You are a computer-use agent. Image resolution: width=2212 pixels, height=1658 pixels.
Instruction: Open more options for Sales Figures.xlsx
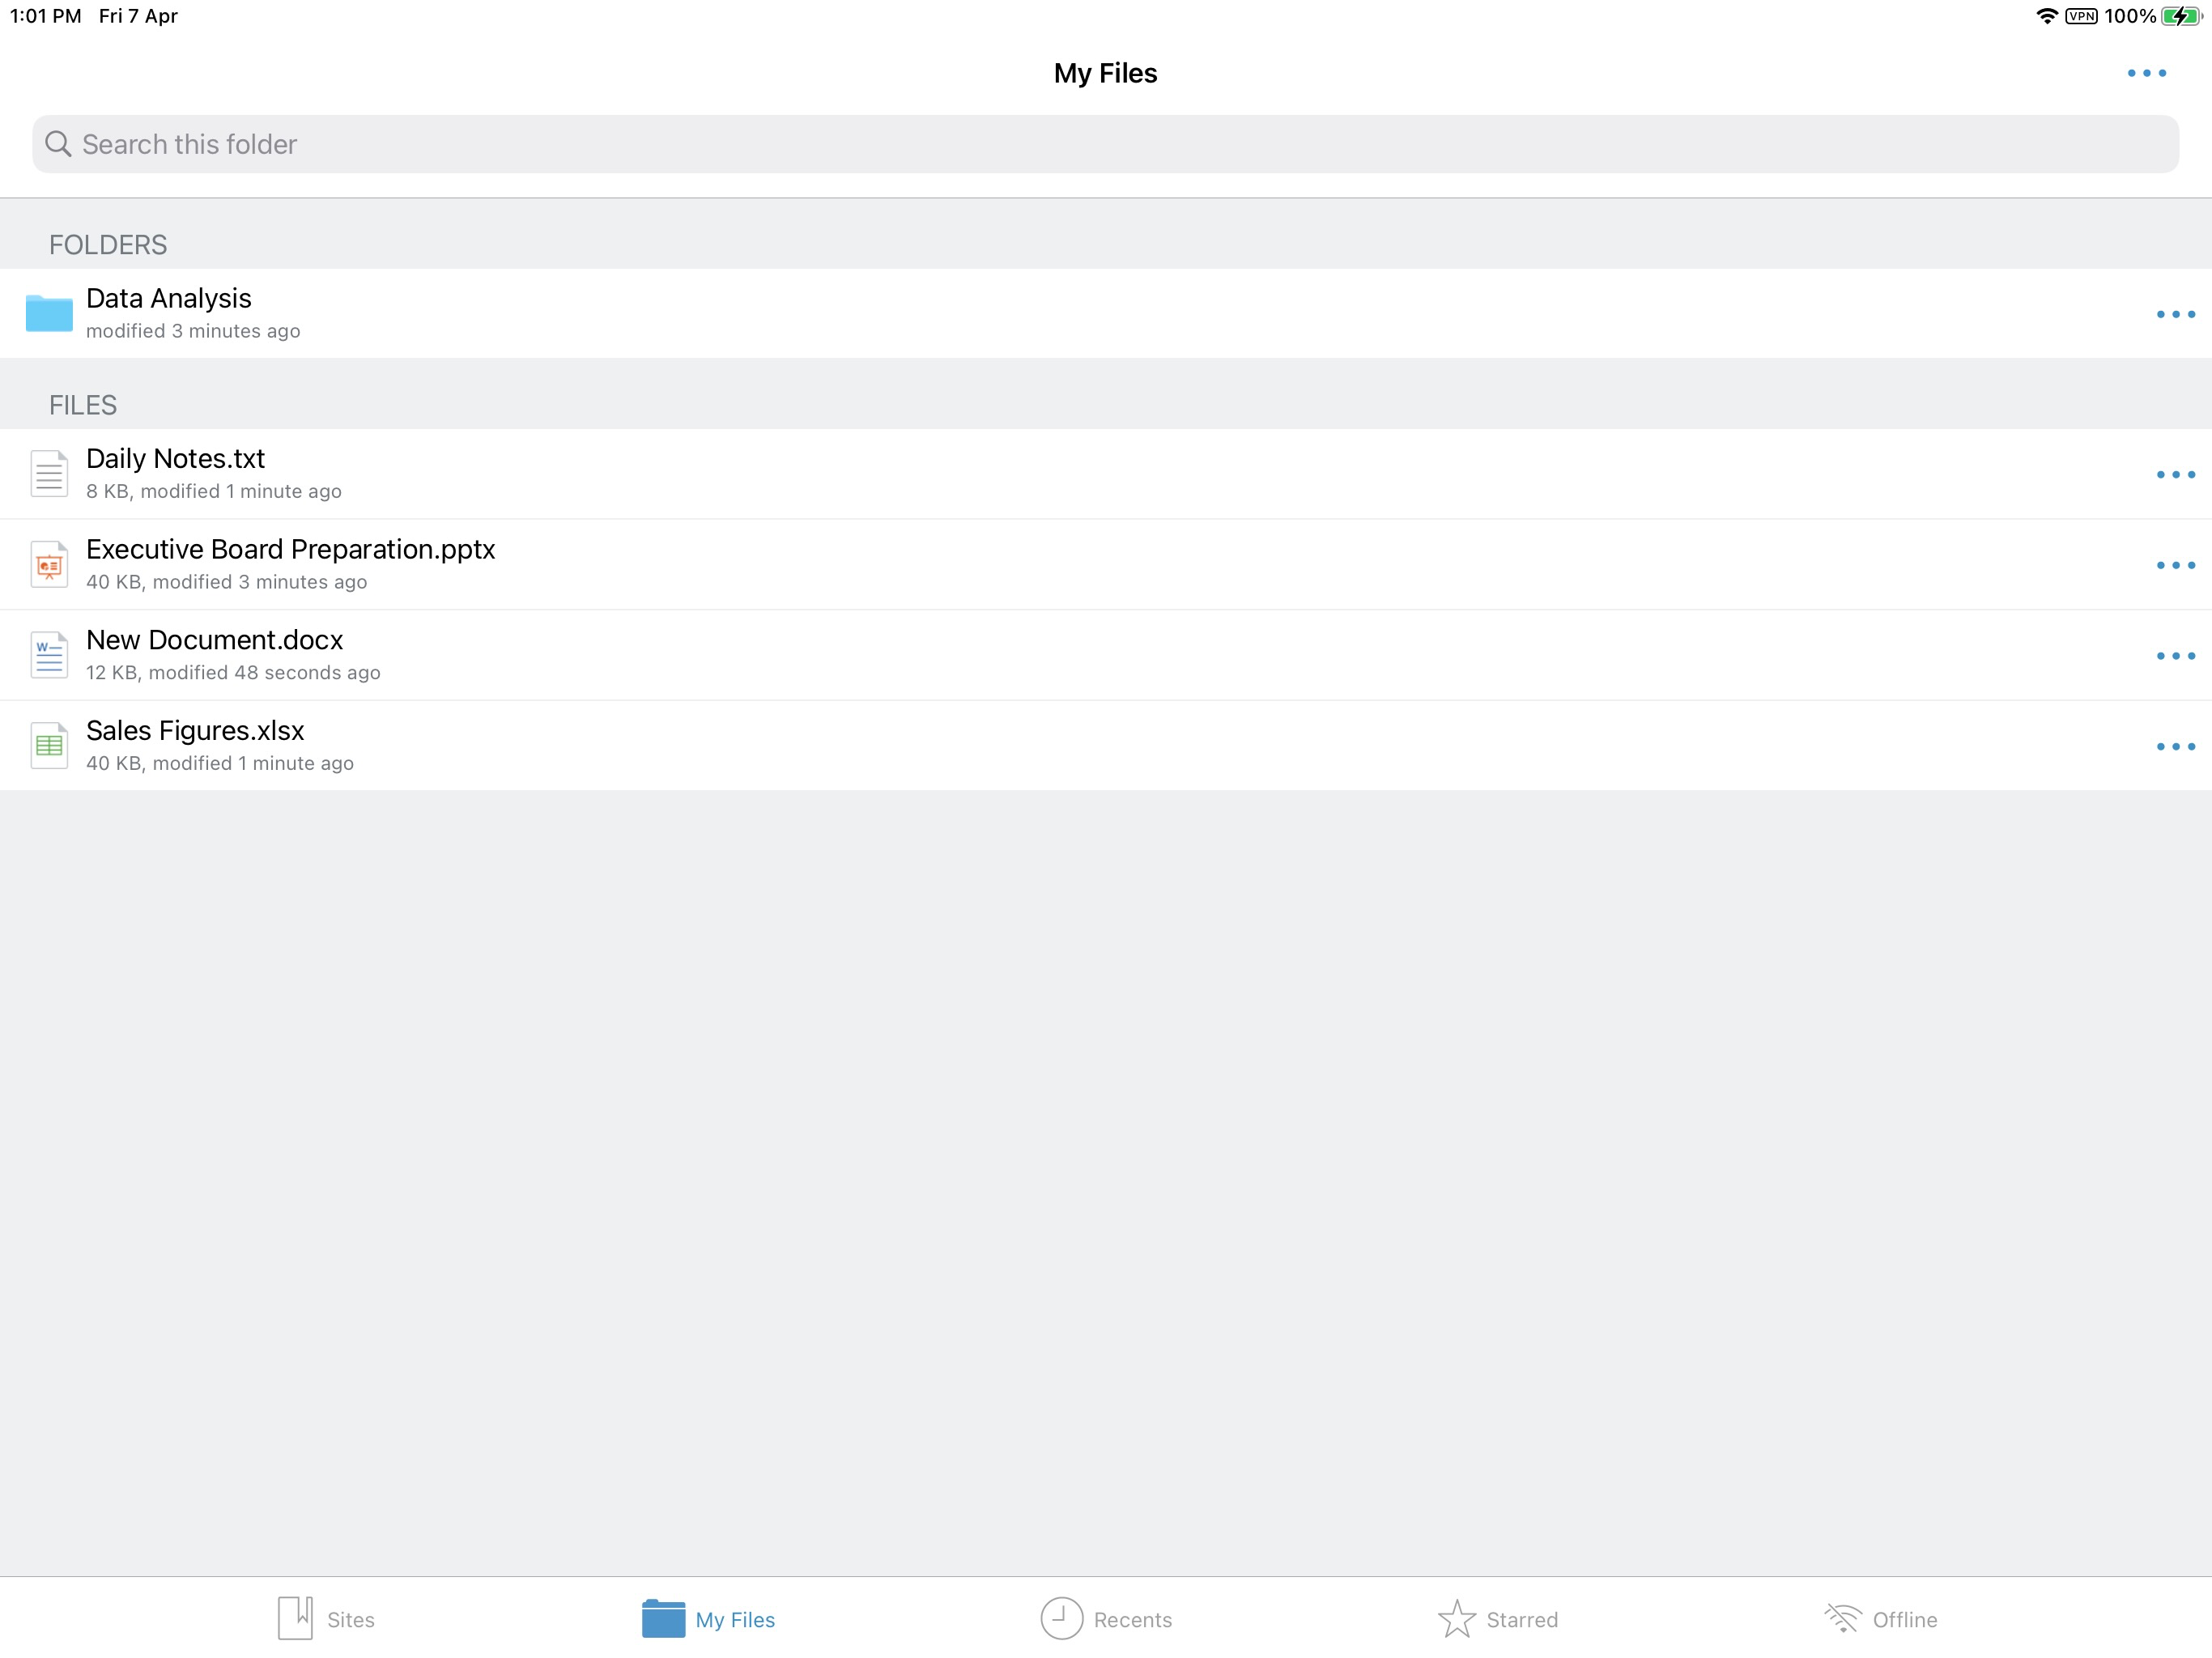tap(2175, 746)
